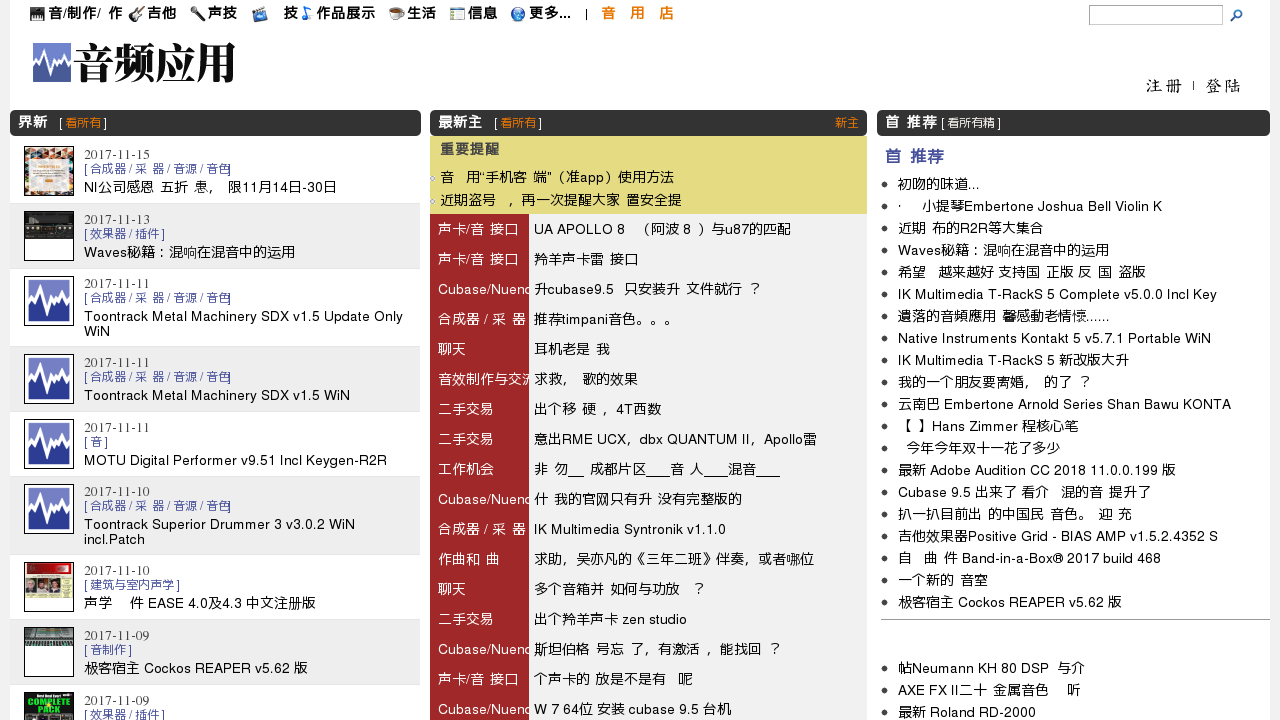Image resolution: width=1280 pixels, height=720 pixels.
Task: Open recommended Embertone Joshua Bell Violin
Action: click(1030, 206)
